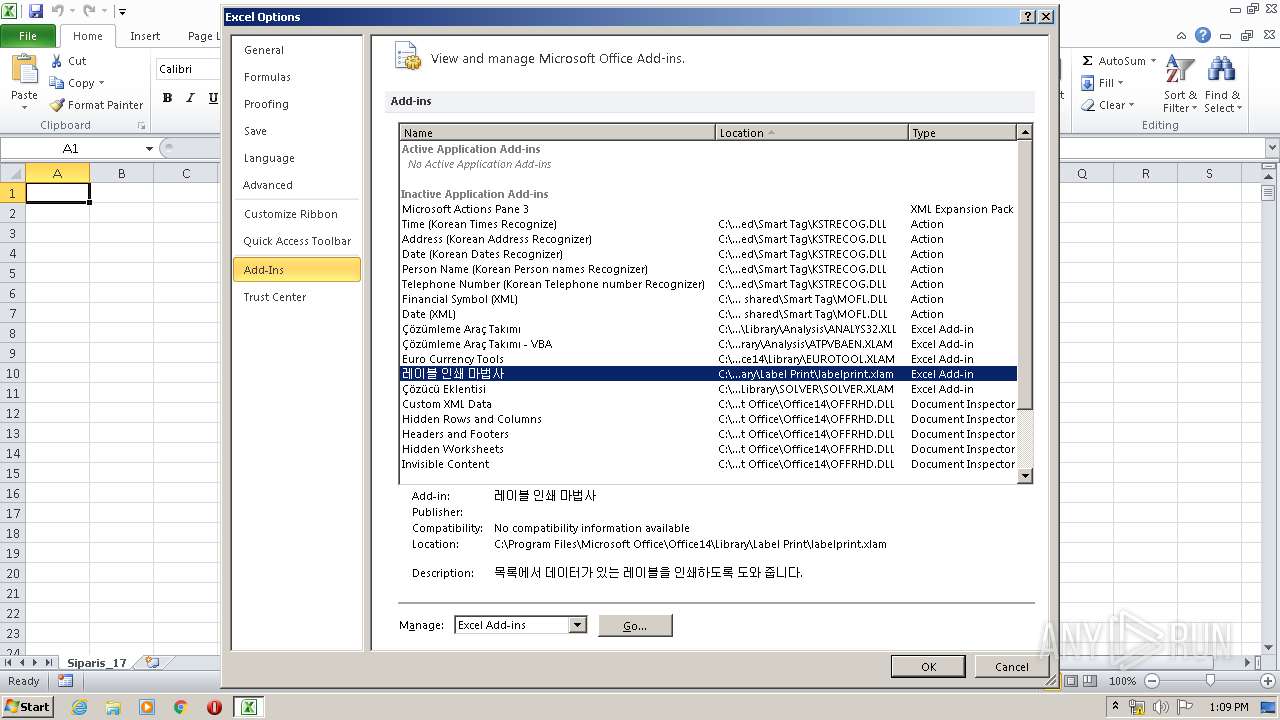The image size is (1280, 720).
Task: Click the Zoom out minus button
Action: (1151, 681)
